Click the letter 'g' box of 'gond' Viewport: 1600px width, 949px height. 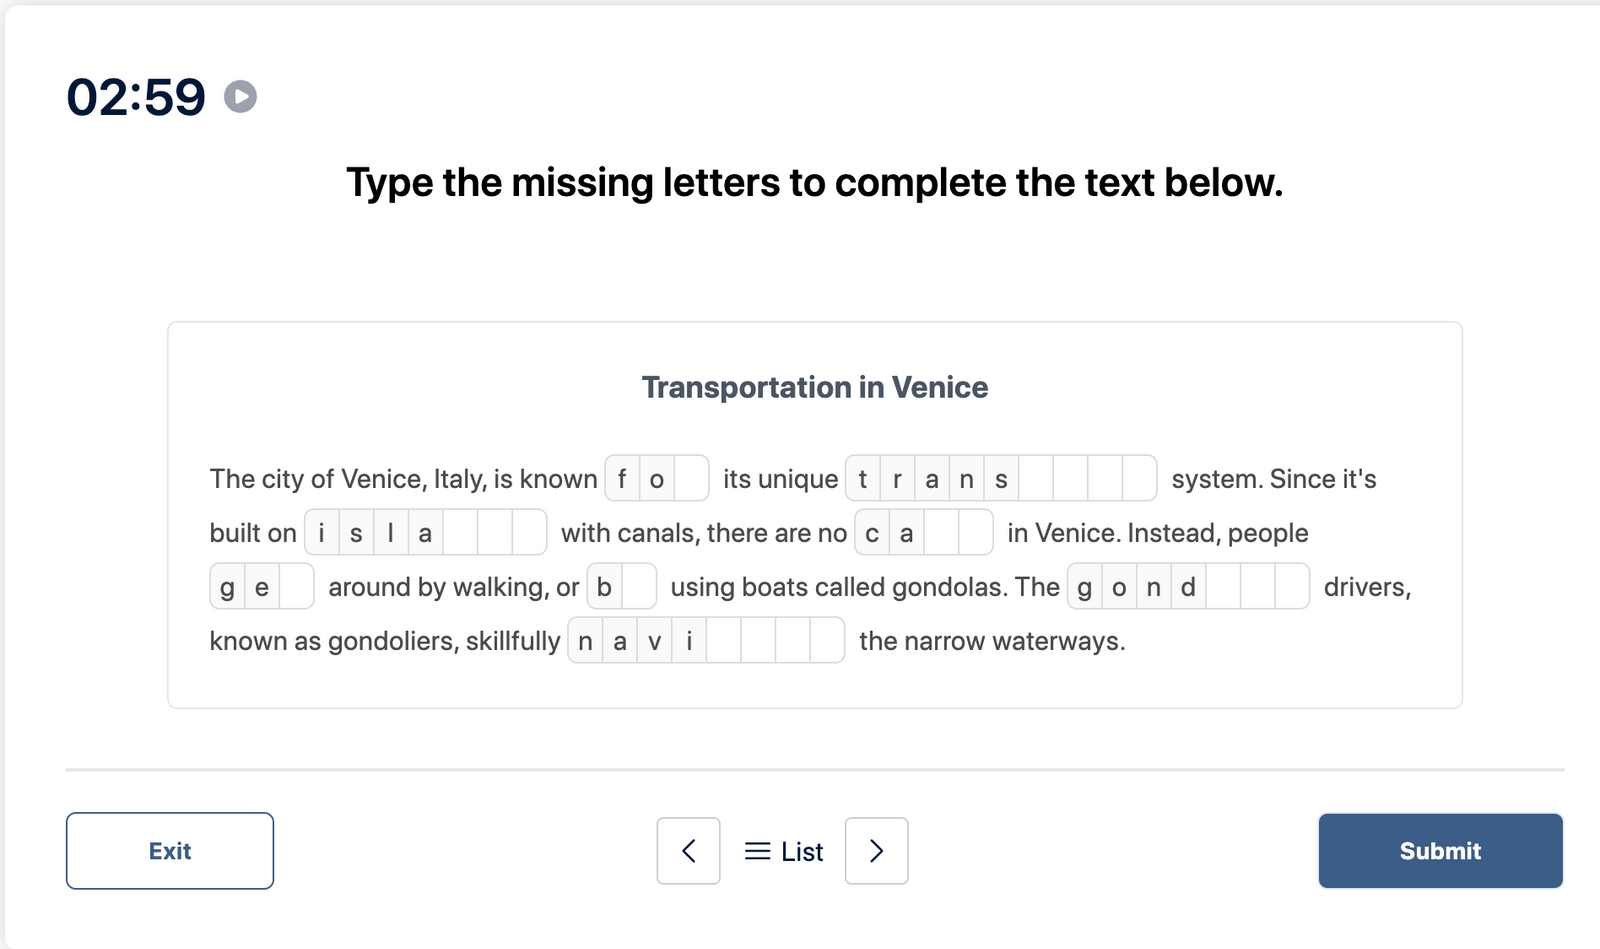[1084, 587]
